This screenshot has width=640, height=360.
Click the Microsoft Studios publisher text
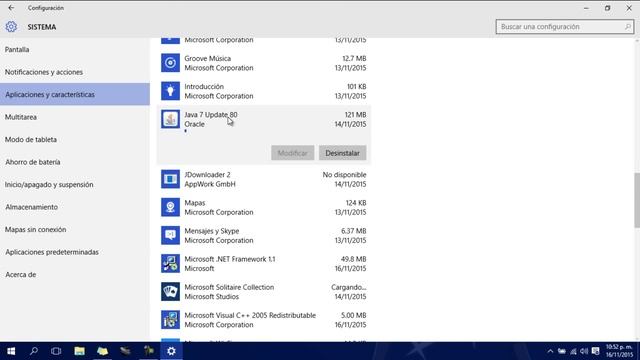[211, 297]
